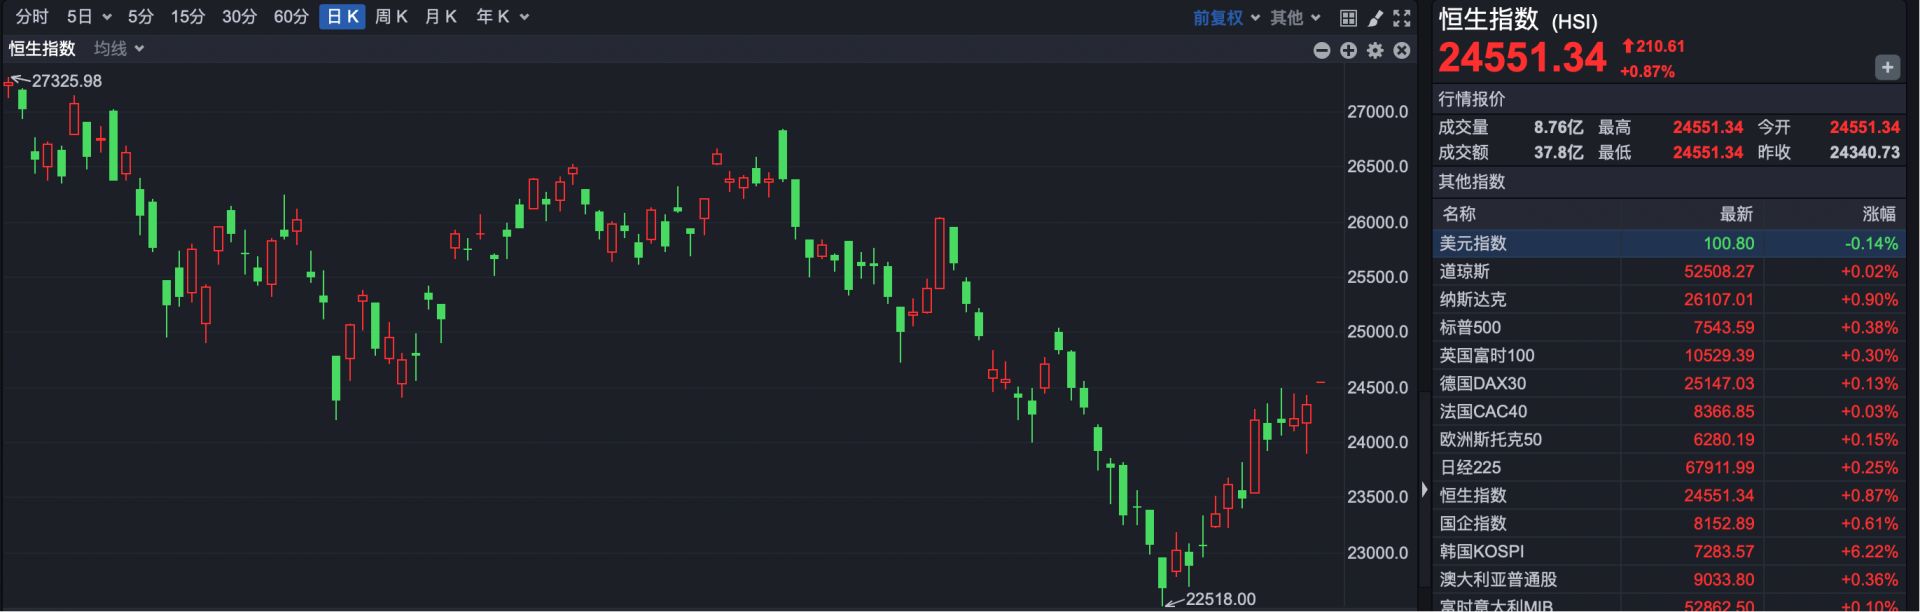Select the 日K daily candlestick tab

tap(342, 17)
